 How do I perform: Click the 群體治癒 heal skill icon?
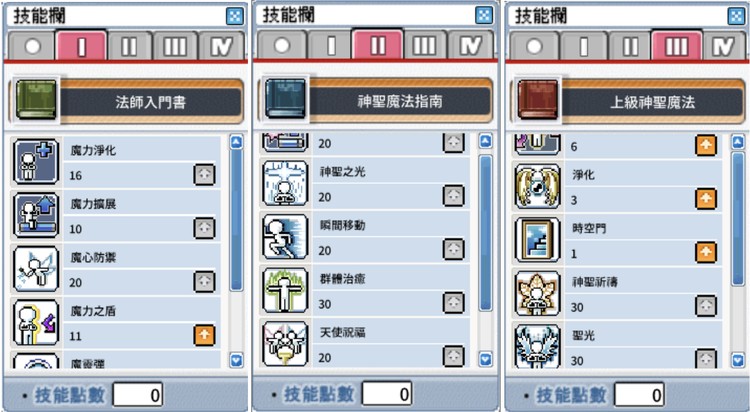coord(285,290)
